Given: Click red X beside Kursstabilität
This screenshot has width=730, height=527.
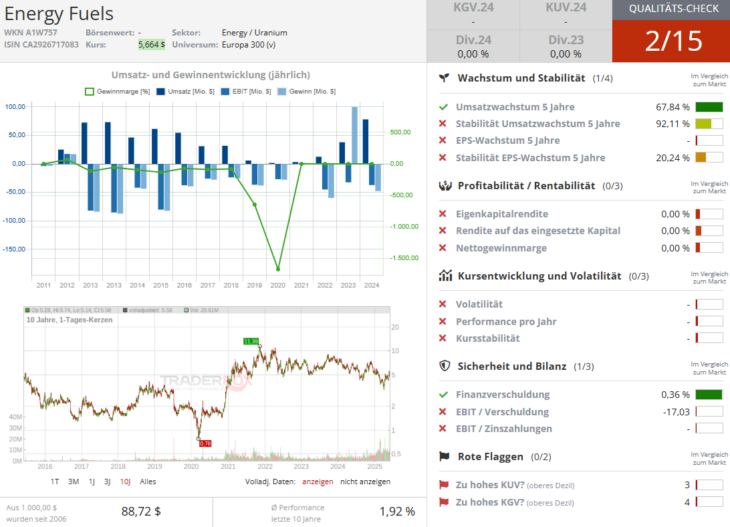Looking at the screenshot, I should point(443,338).
